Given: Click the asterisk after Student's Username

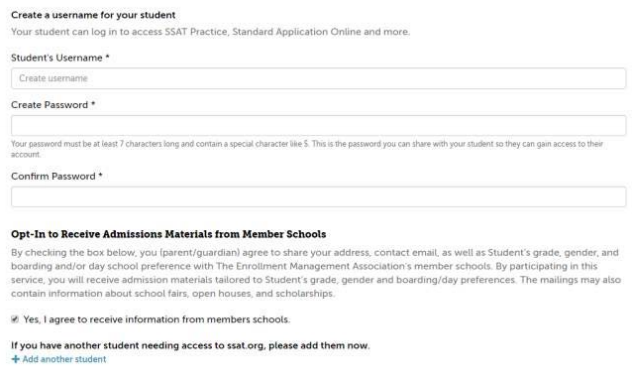Looking at the screenshot, I should tap(107, 57).
